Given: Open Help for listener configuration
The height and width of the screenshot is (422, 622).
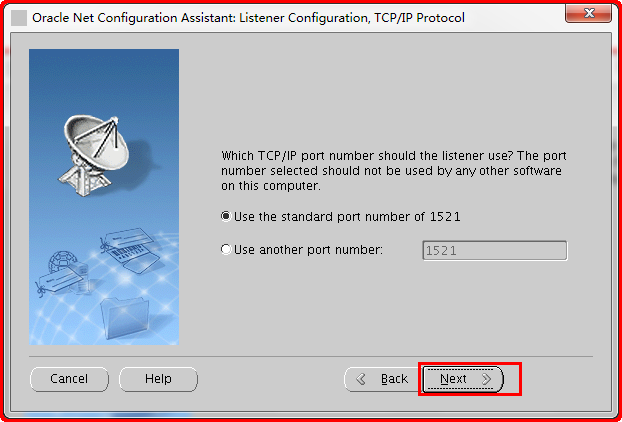Looking at the screenshot, I should [158, 379].
